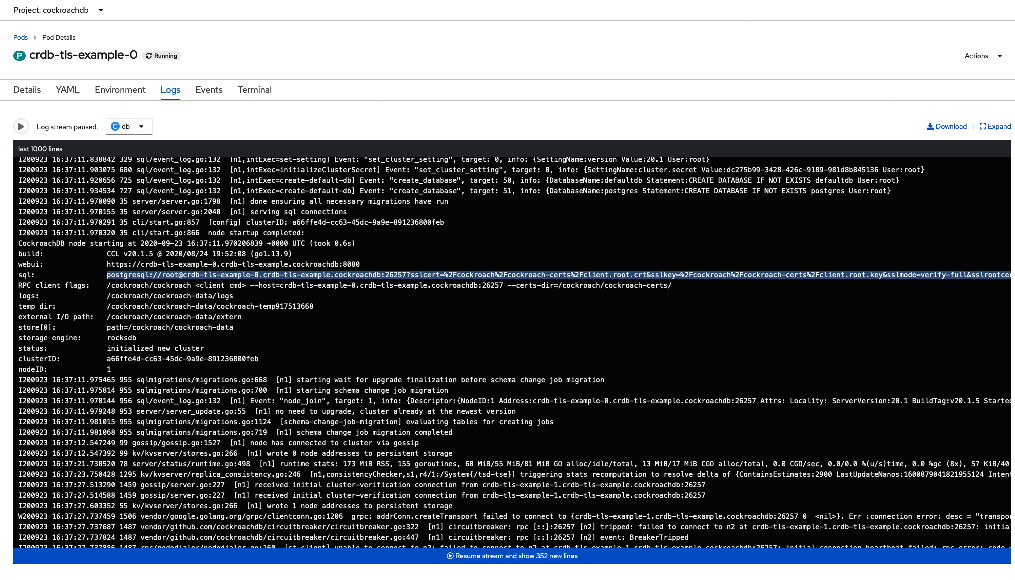
Task: Click the play icon to resume log streaming
Action: [19, 126]
